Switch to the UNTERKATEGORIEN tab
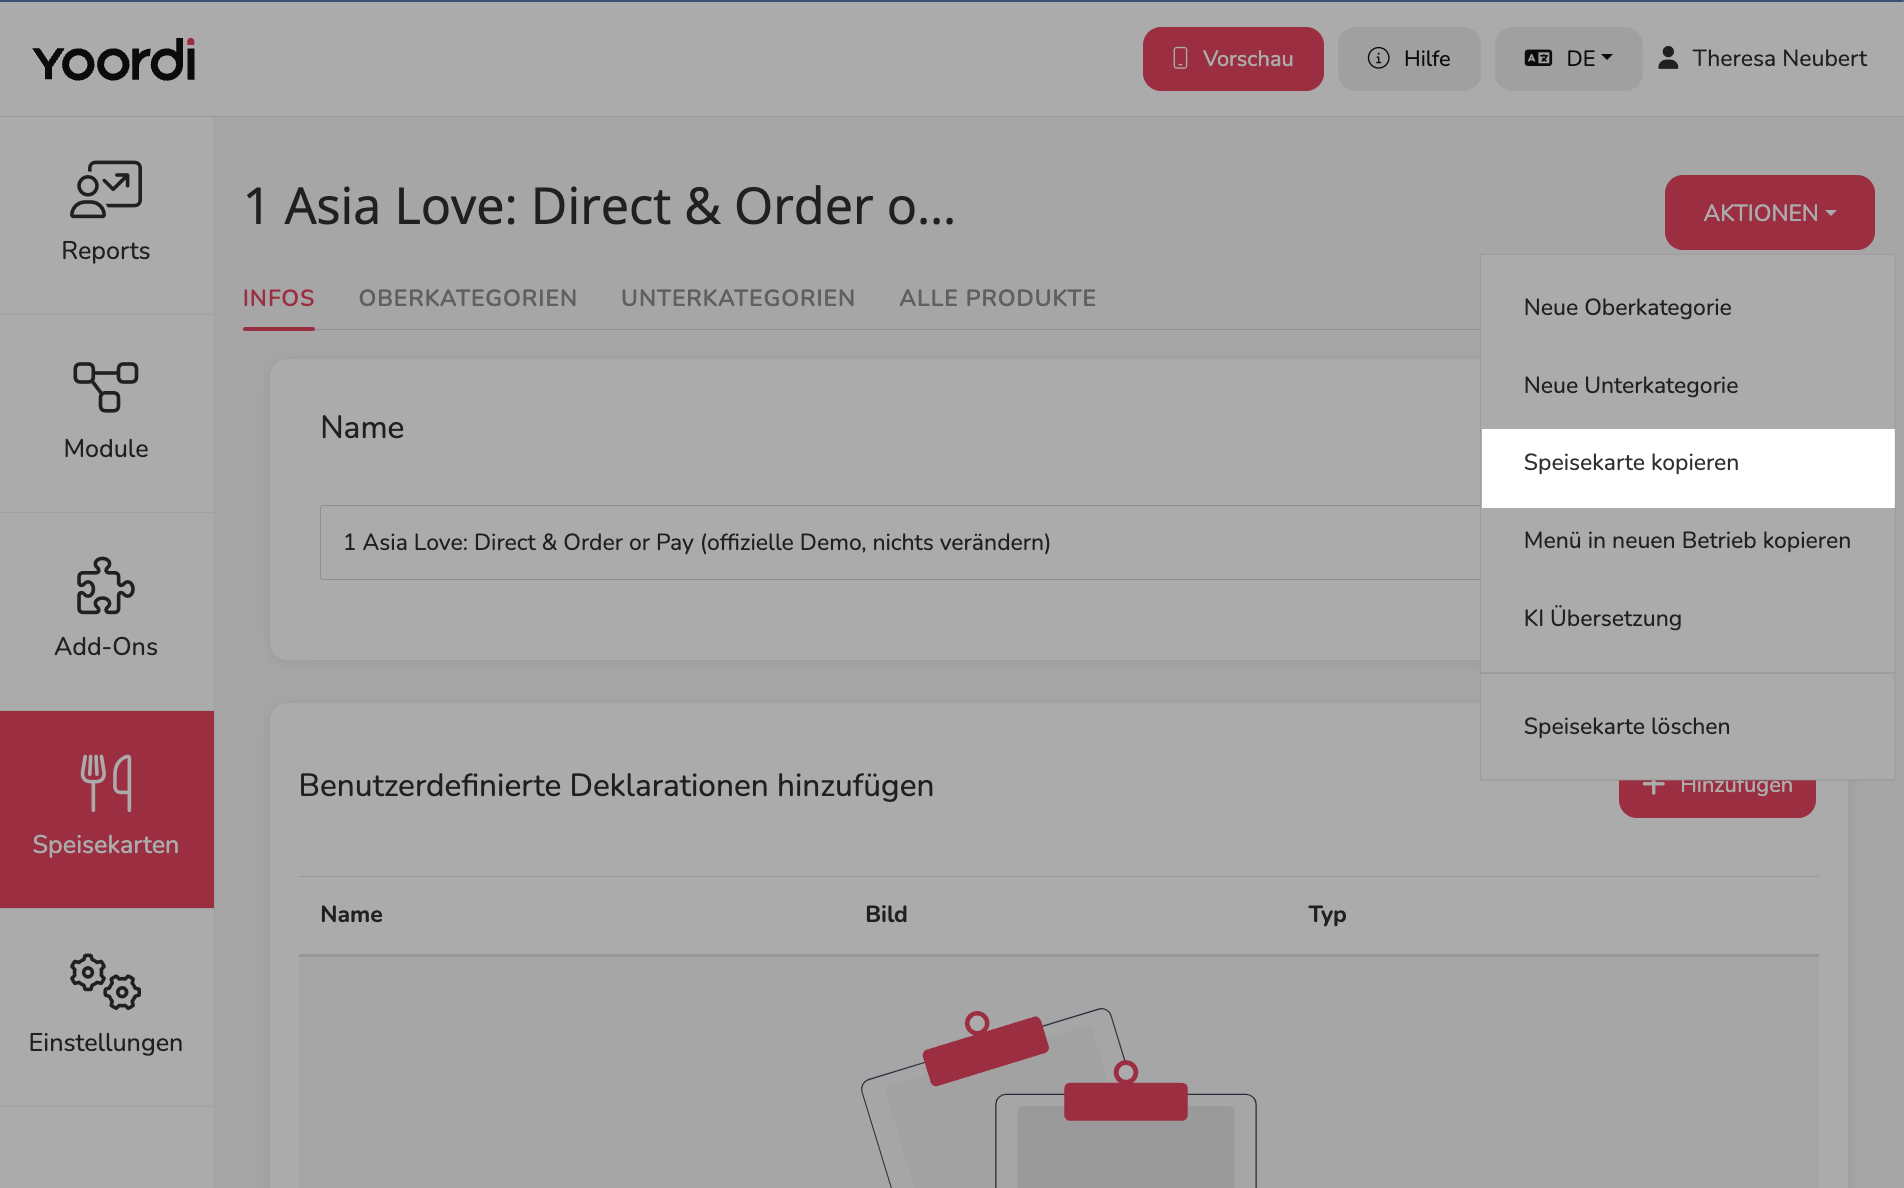 click(738, 298)
